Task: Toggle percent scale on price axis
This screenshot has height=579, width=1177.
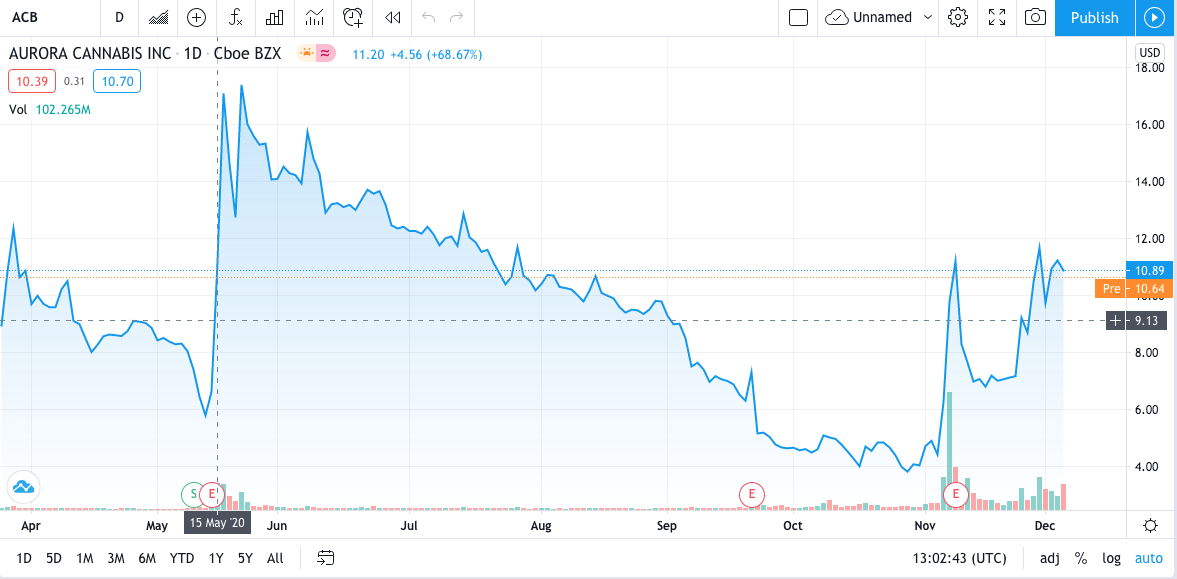Action: (x=1081, y=558)
